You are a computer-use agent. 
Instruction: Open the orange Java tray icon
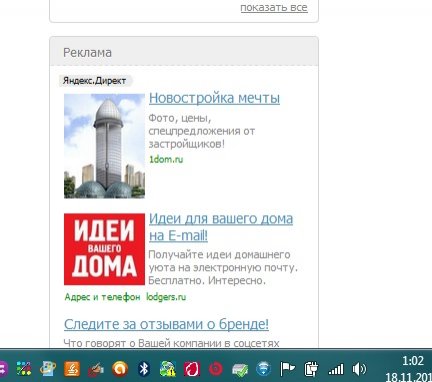(x=72, y=369)
